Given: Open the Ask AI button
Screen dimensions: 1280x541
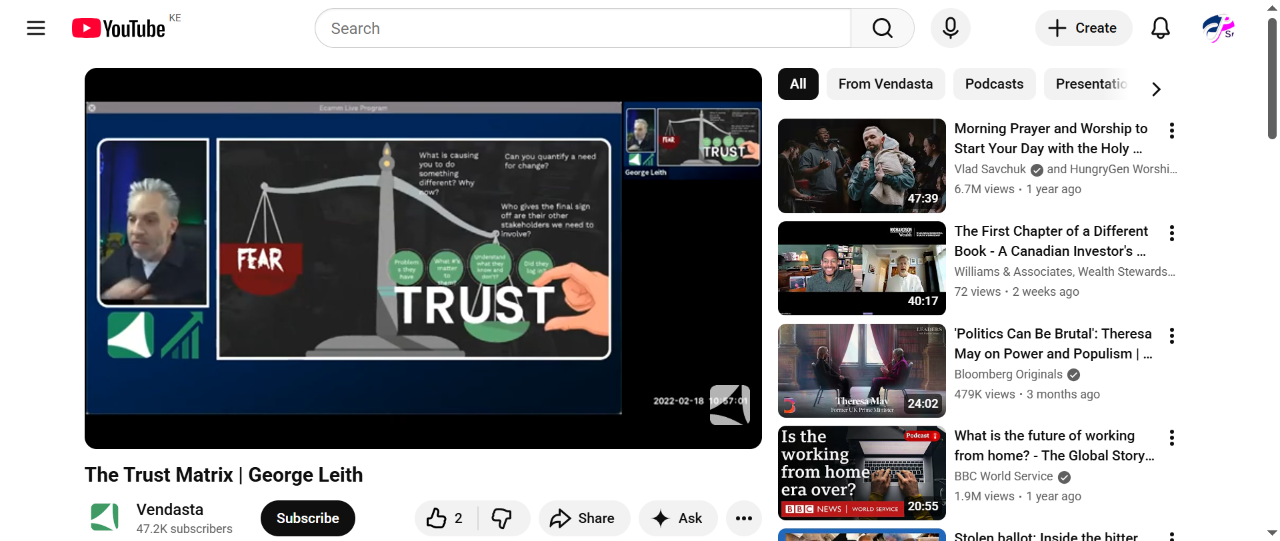Looking at the screenshot, I should click(678, 518).
